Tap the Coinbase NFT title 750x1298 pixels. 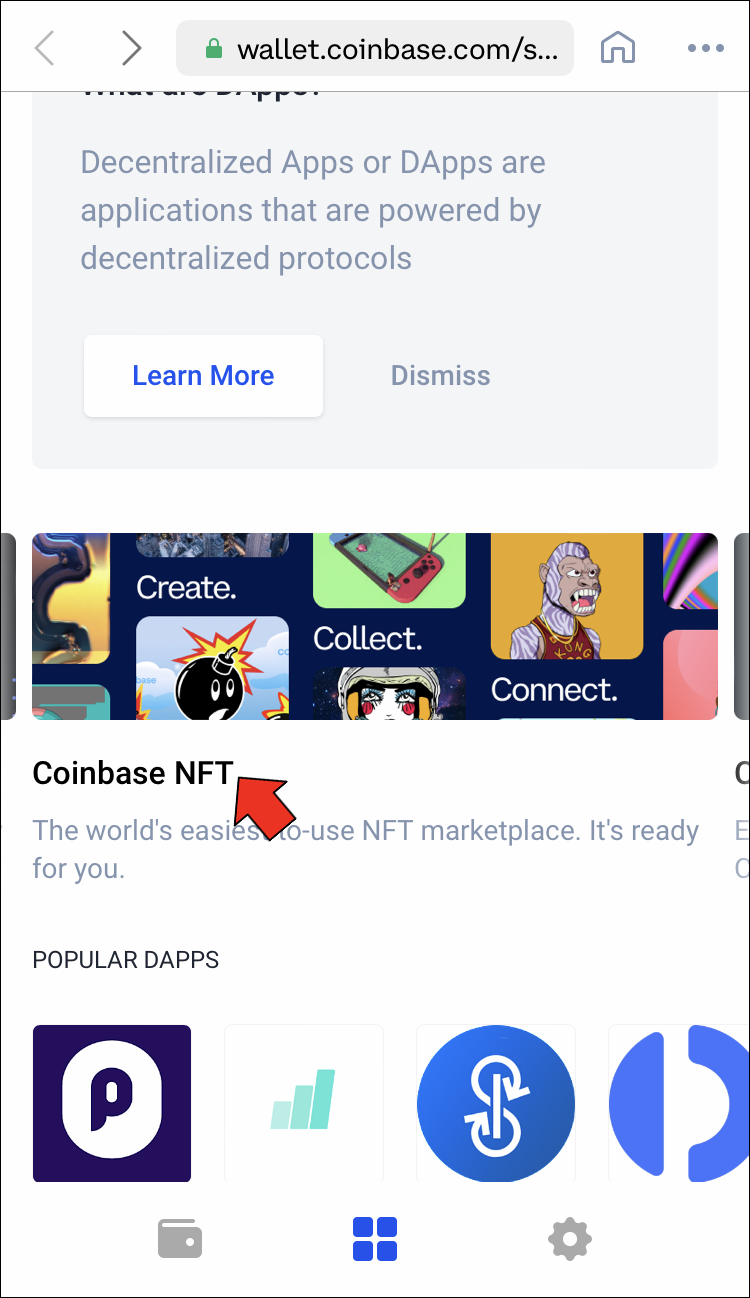tap(132, 773)
